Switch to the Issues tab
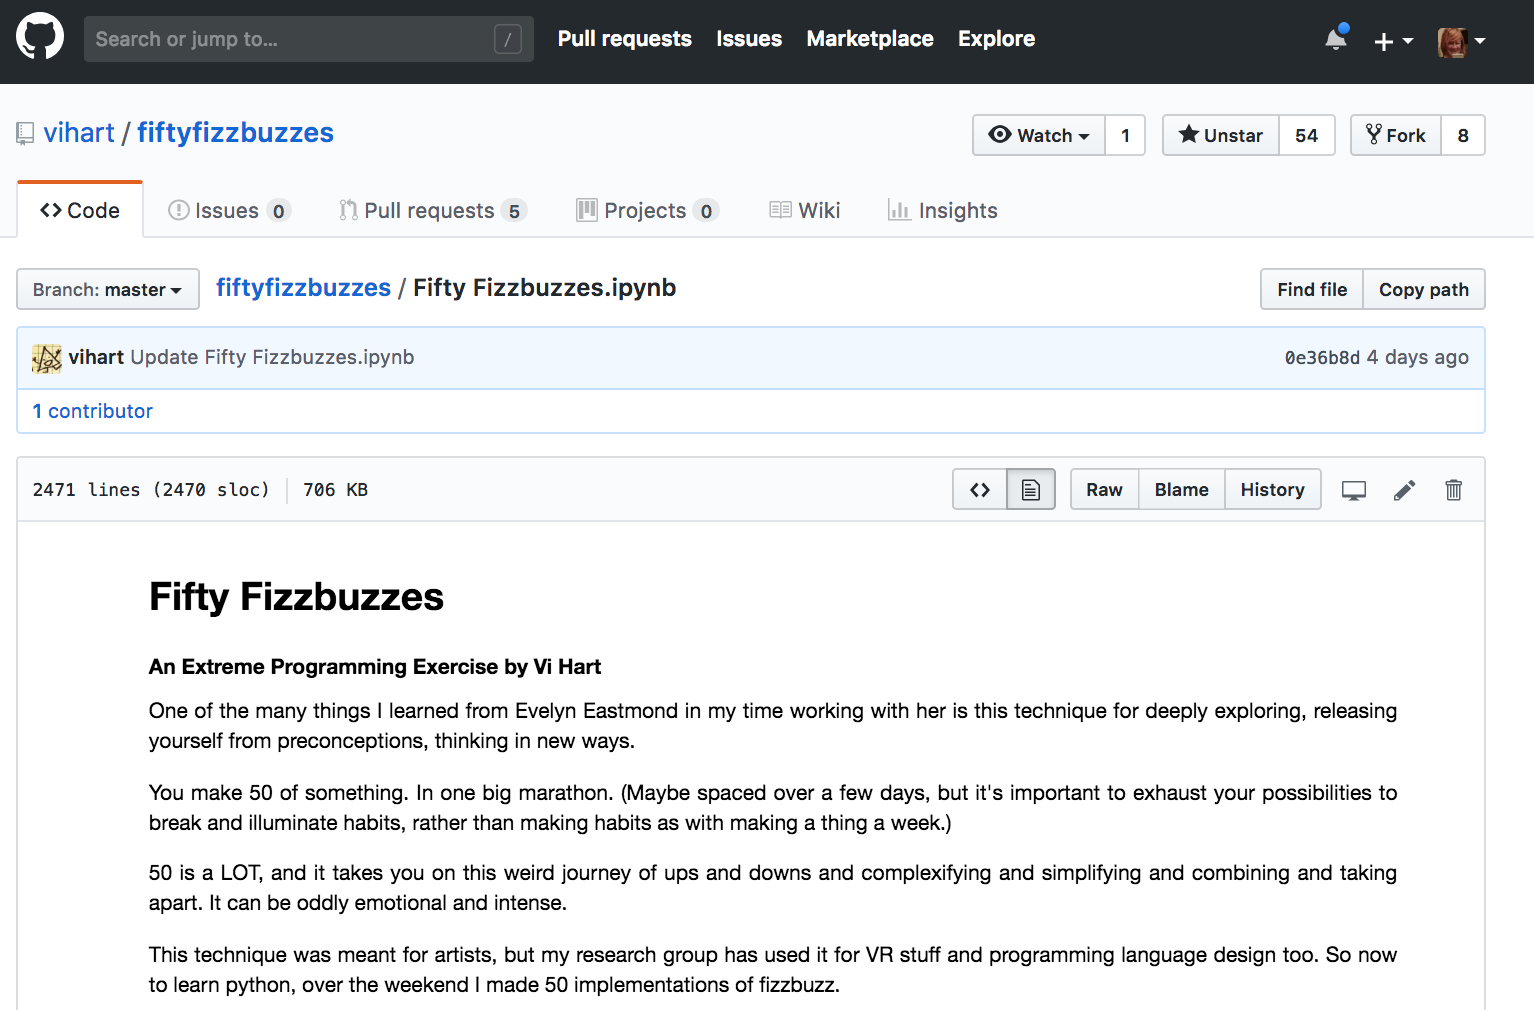 (229, 210)
